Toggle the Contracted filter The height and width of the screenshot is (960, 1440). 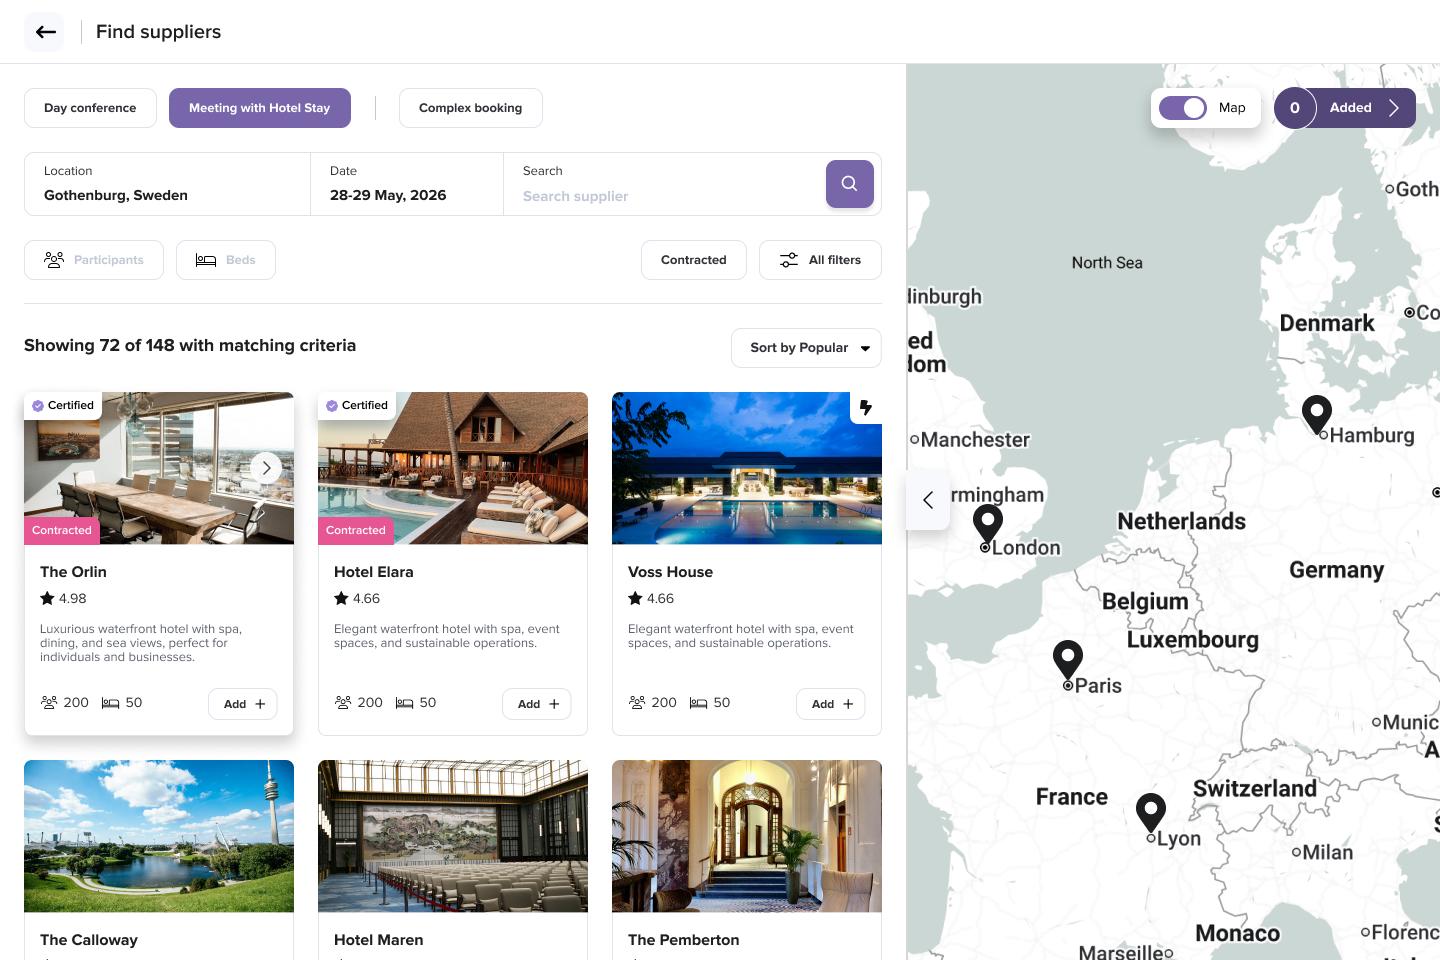[694, 260]
